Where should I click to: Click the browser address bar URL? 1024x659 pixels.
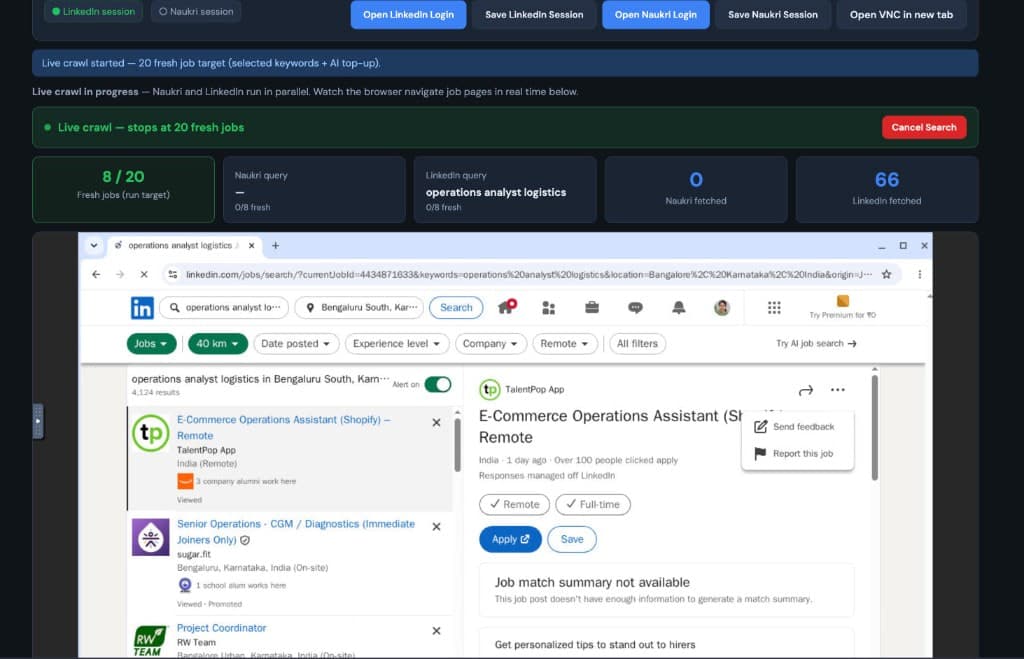(528, 274)
